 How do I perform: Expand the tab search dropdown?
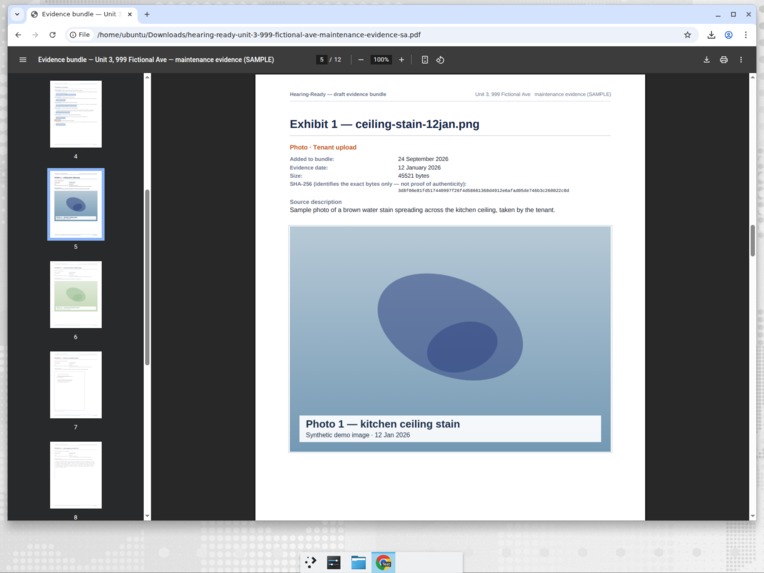pos(17,14)
